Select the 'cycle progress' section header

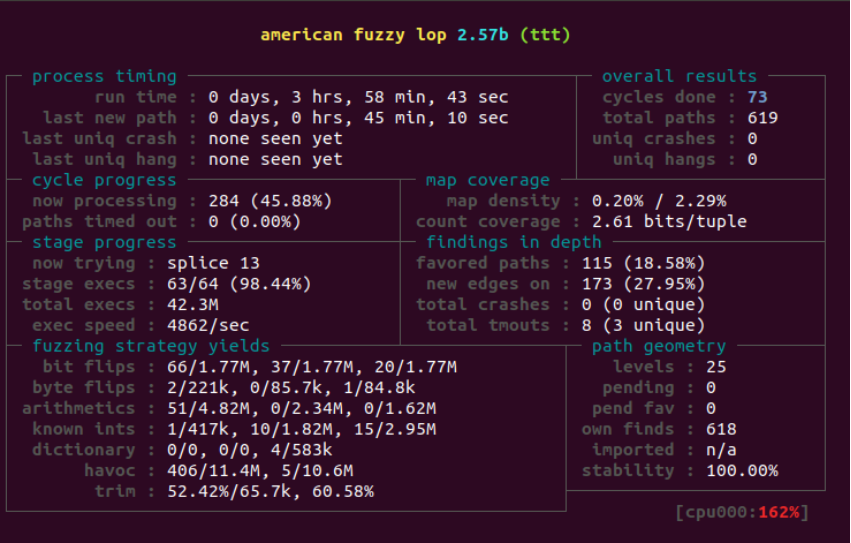pyautogui.click(x=104, y=180)
